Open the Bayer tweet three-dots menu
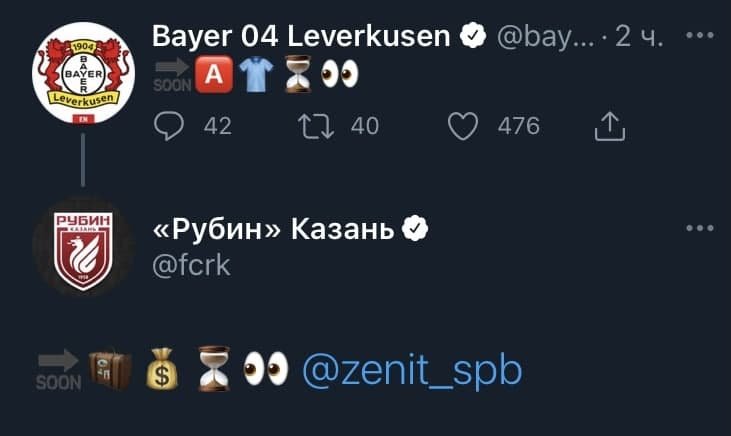This screenshot has width=731, height=436. tap(700, 36)
